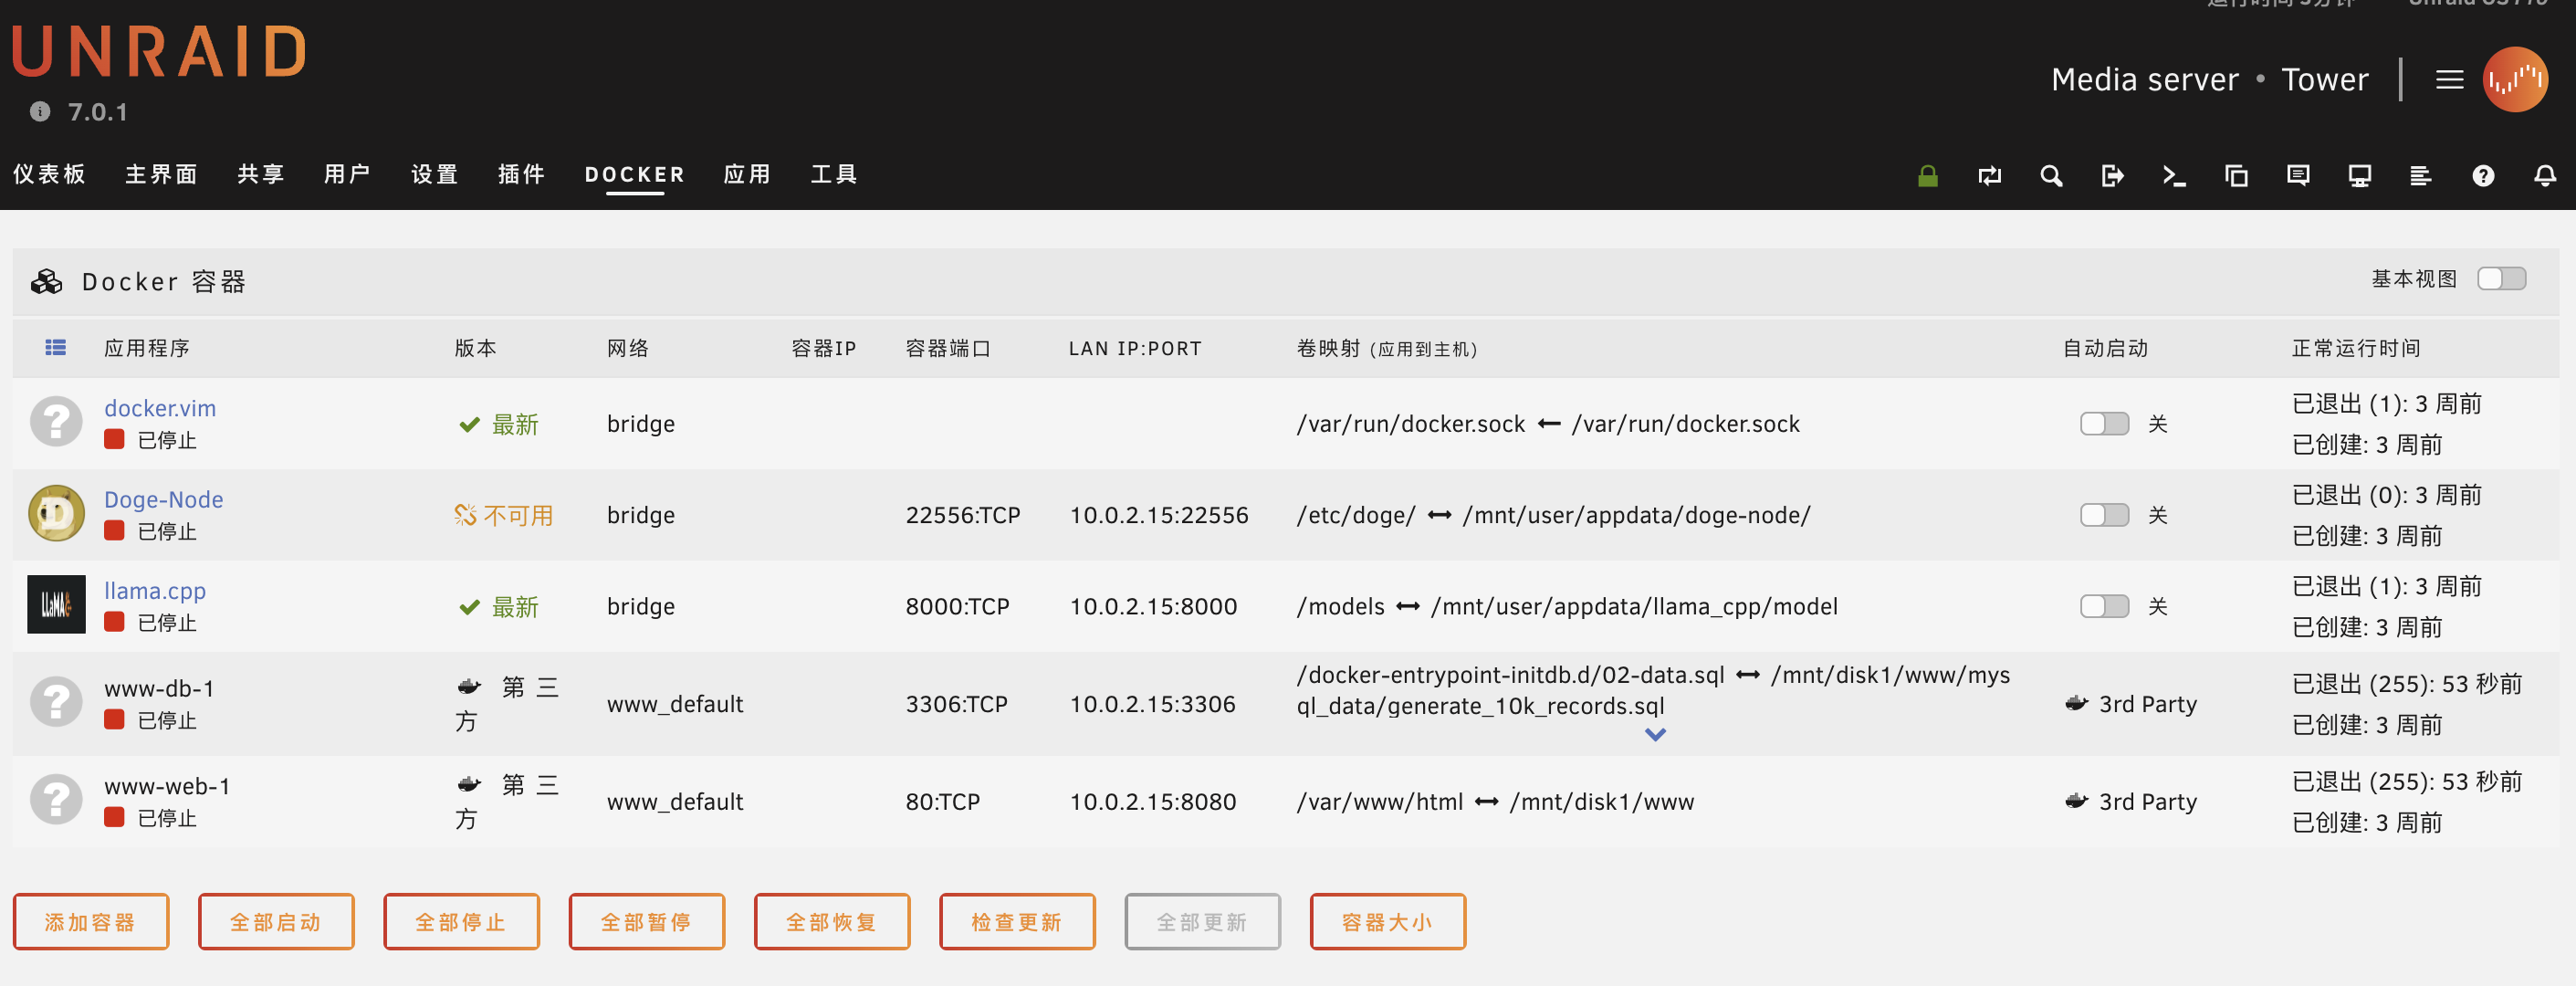Click docker.vim 最新 version status
Screen dimensions: 2576x986
point(498,424)
